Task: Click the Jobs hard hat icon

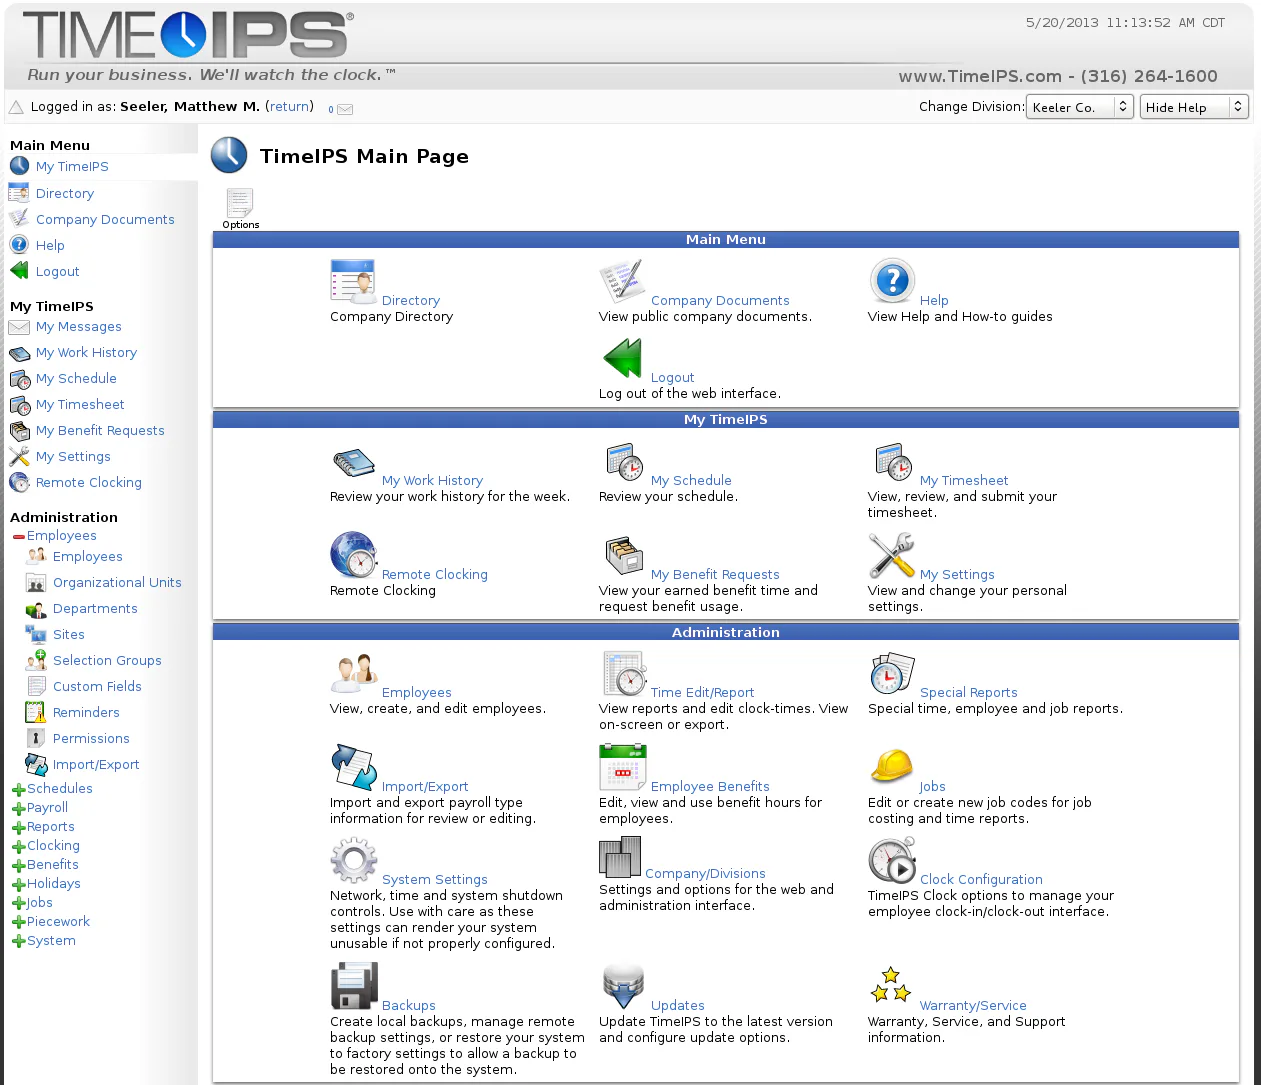Action: tap(891, 765)
